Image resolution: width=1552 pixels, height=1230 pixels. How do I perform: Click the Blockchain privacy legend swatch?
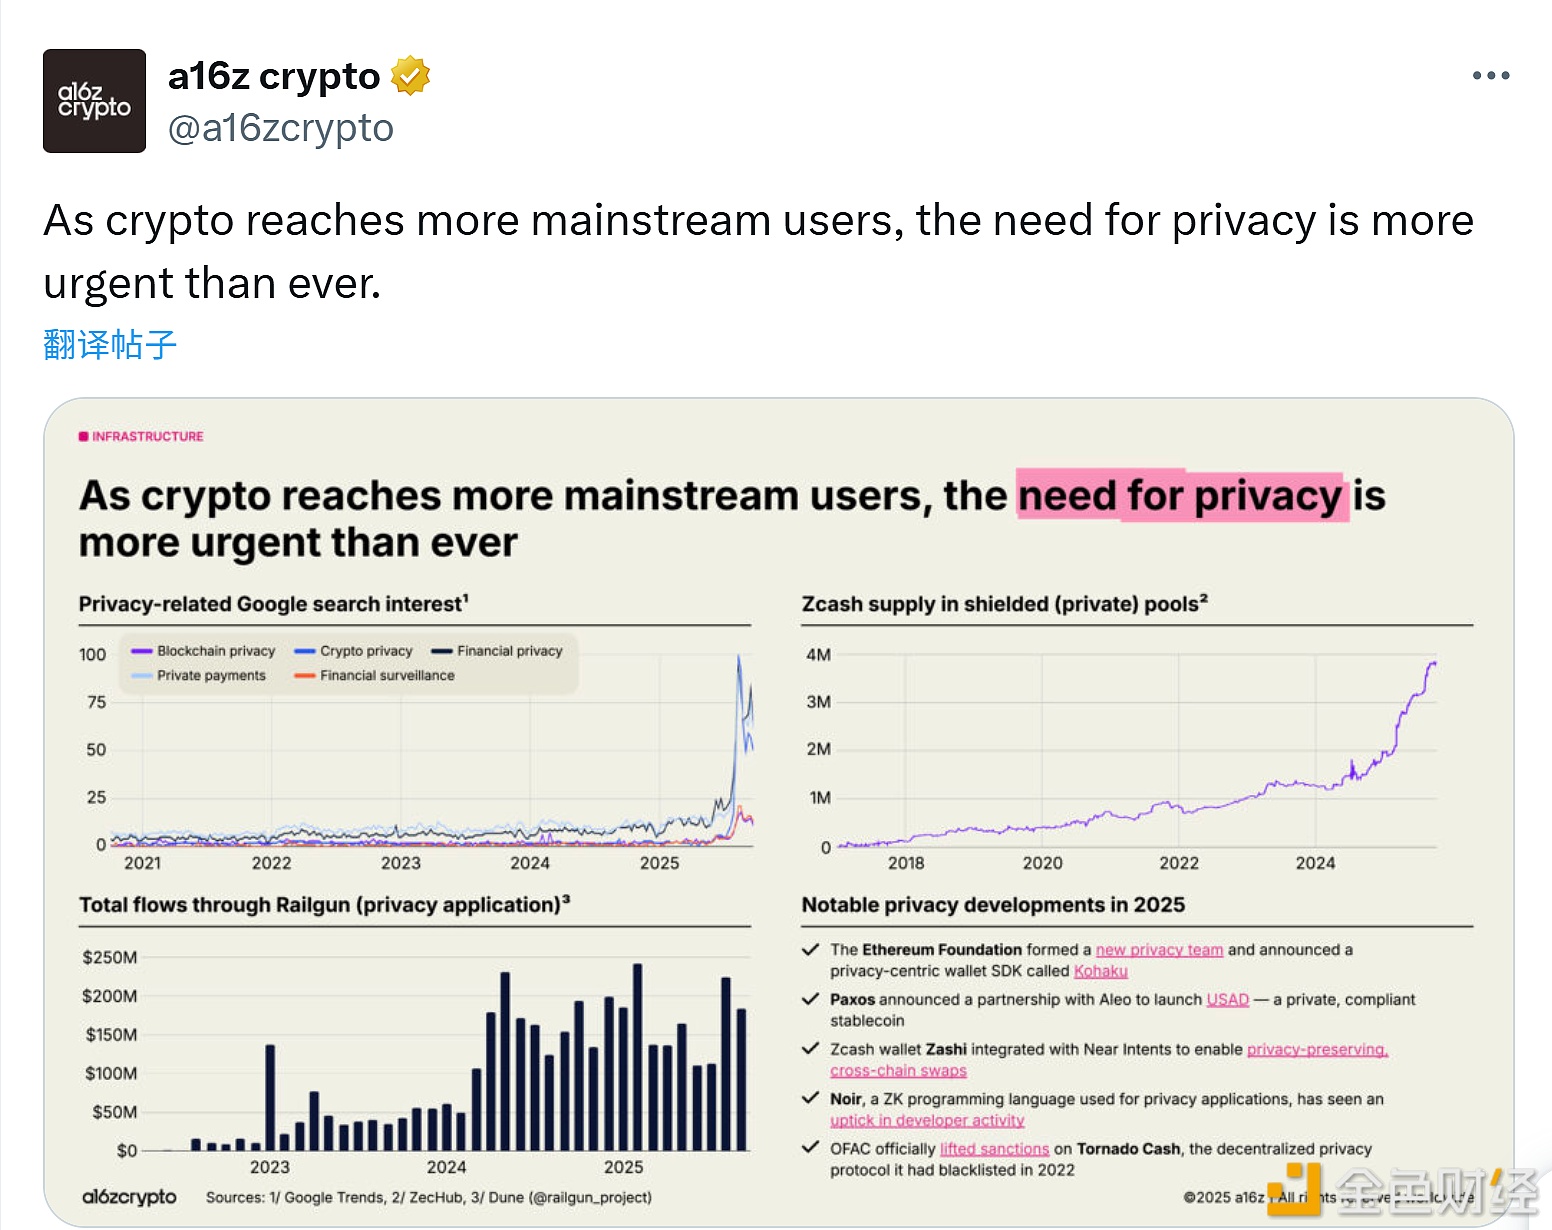click(x=141, y=651)
